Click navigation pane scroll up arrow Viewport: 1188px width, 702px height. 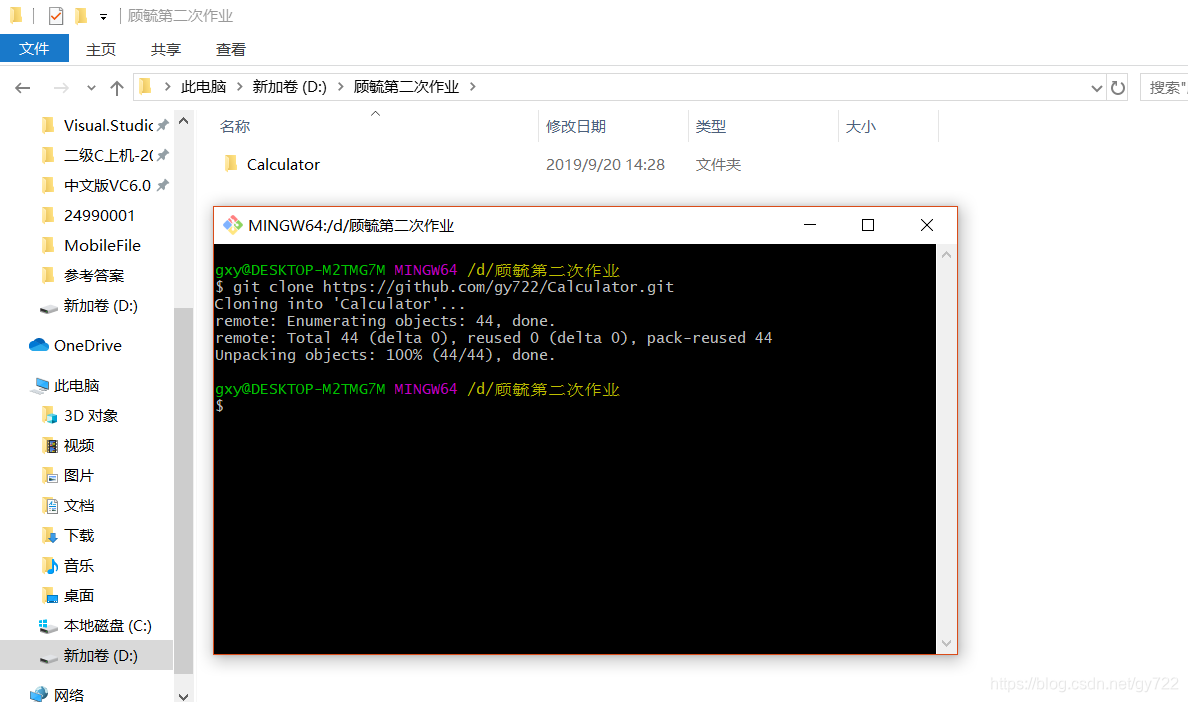tap(183, 121)
